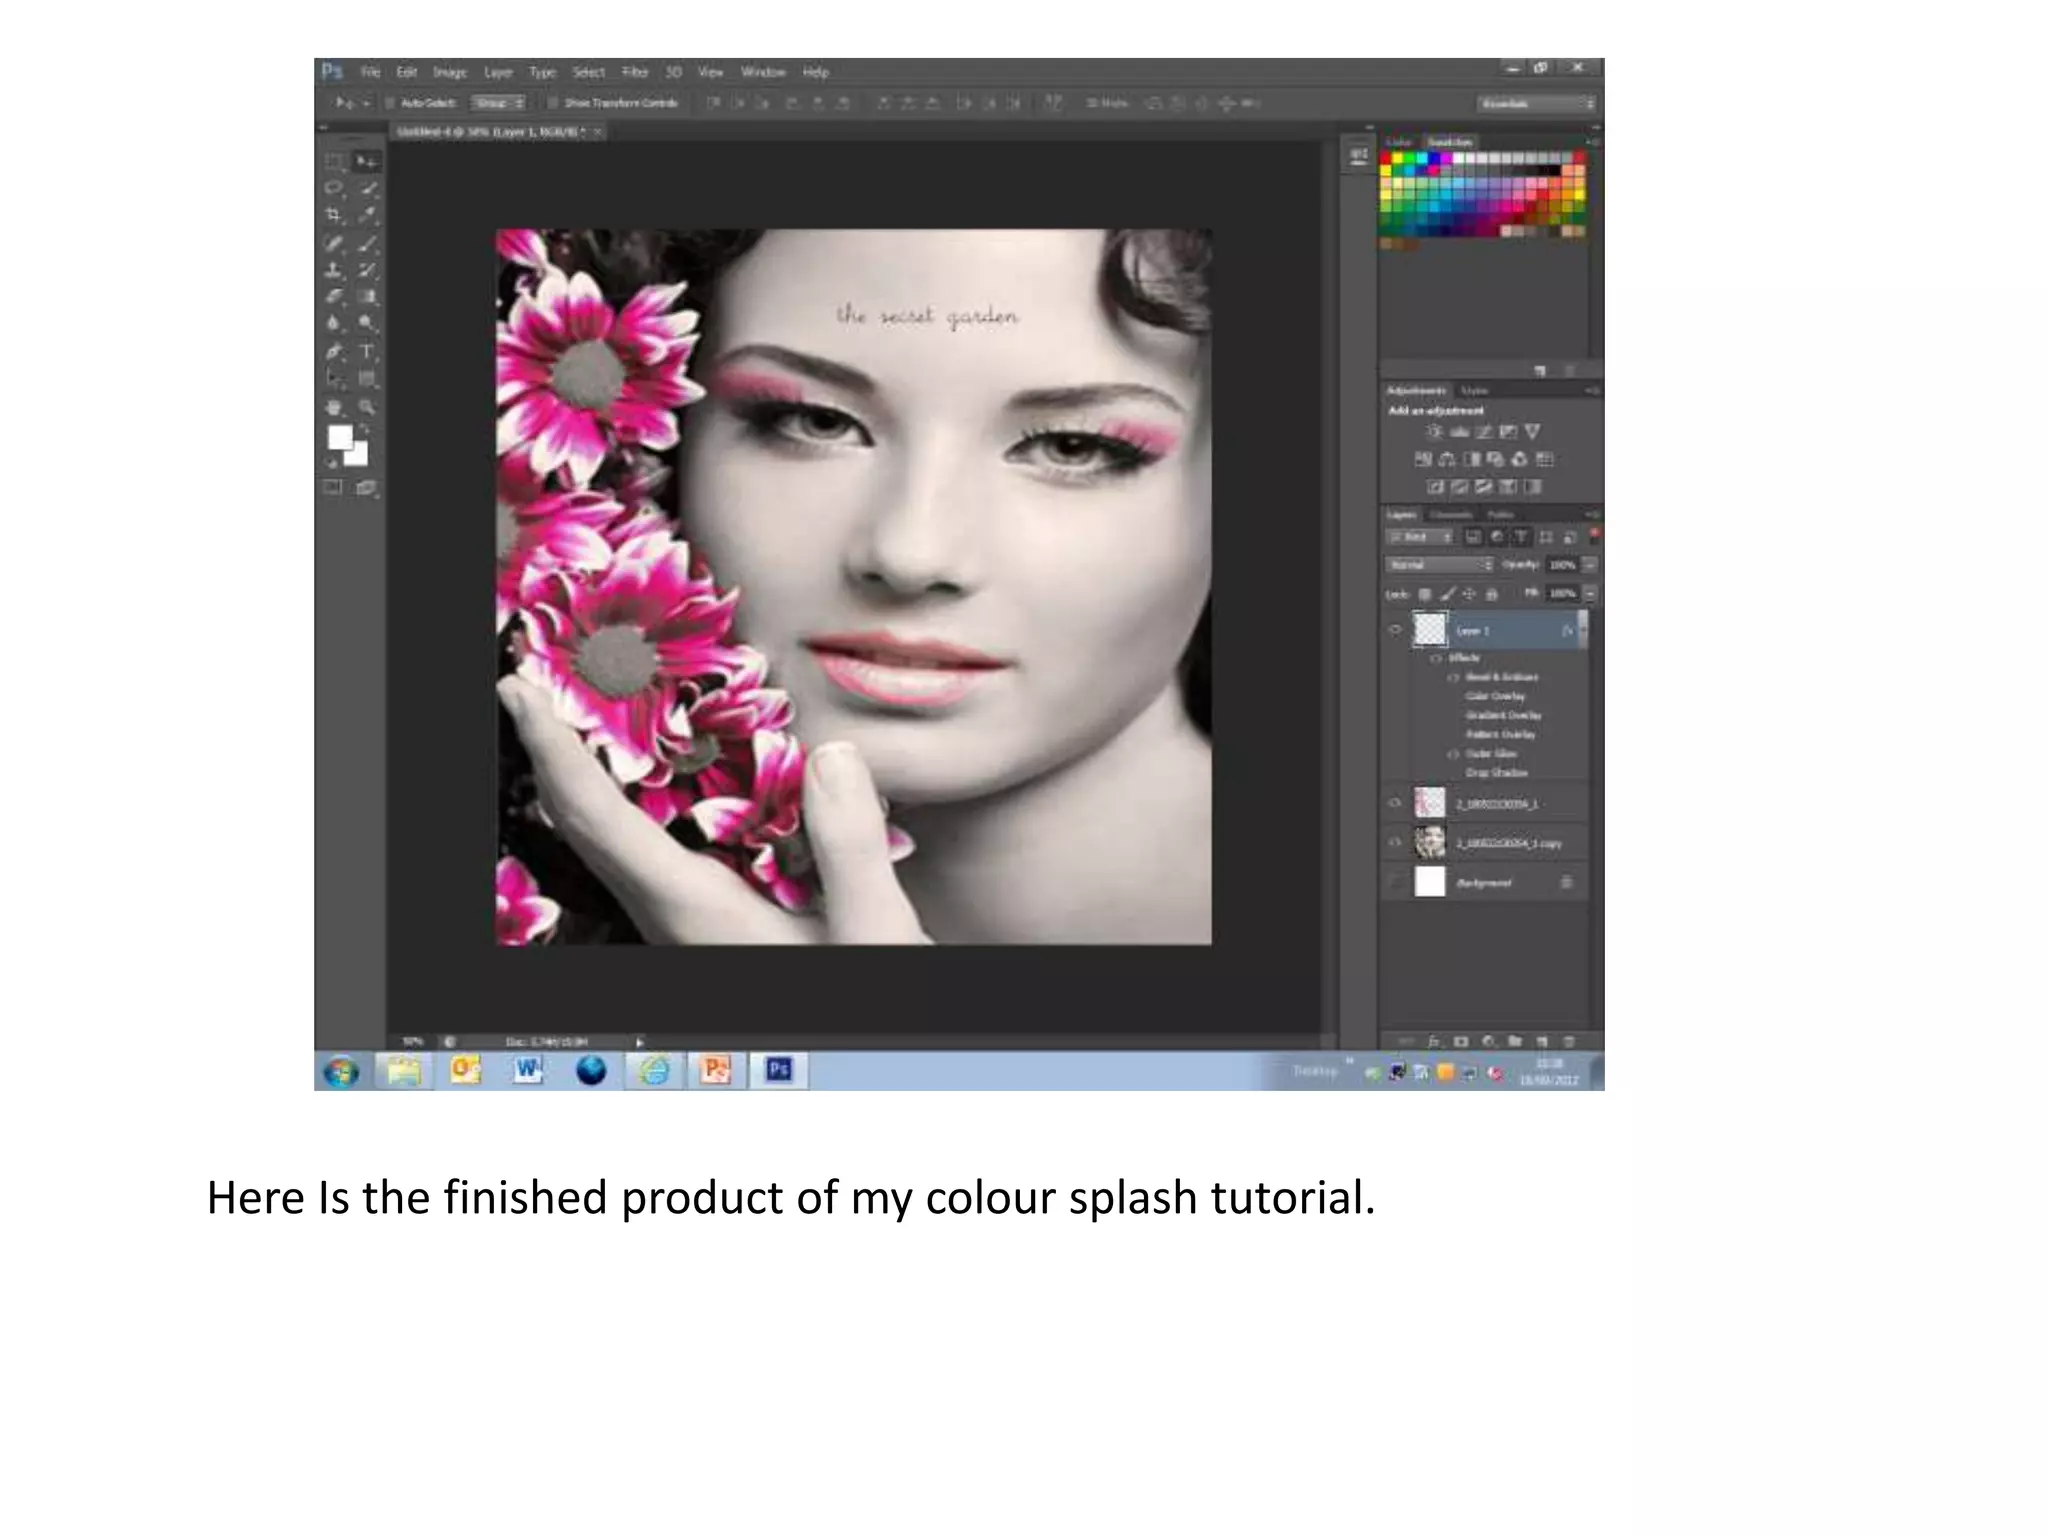Screen dimensions: 2048x1536
Task: Hide Layer 1 visibility eye
Action: (1395, 630)
